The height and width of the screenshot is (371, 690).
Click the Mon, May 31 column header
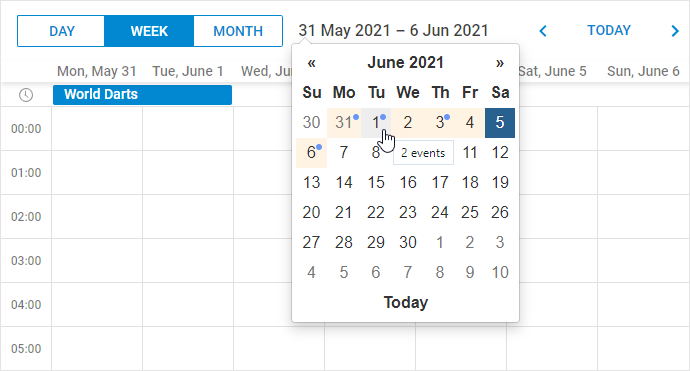97,71
